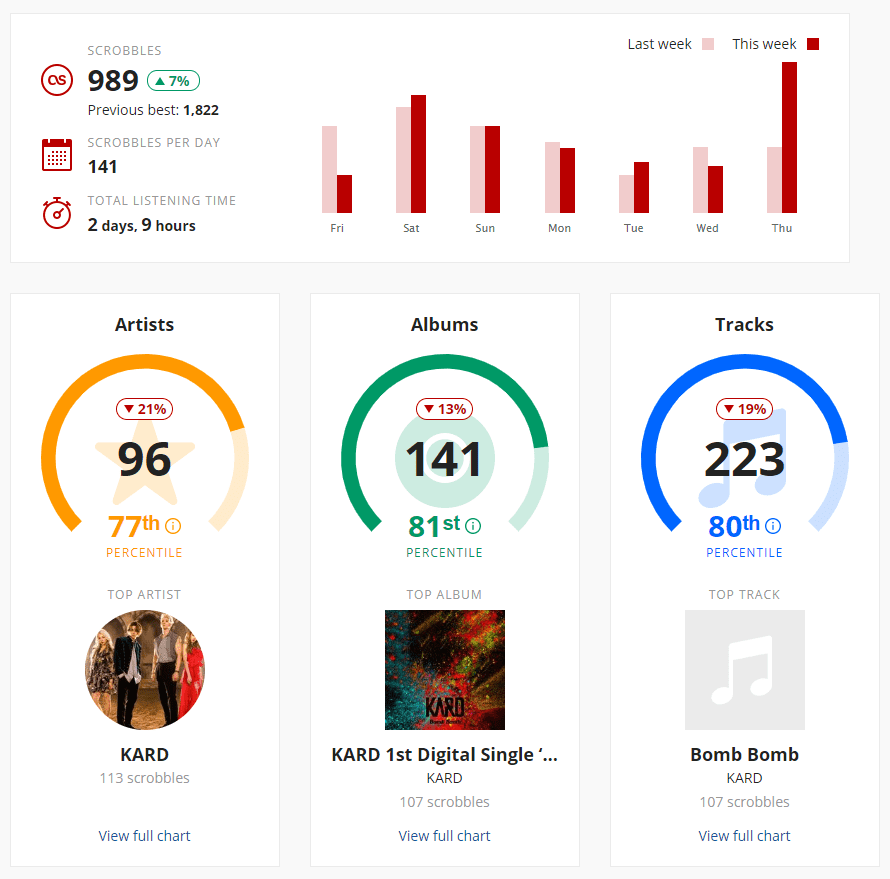Click Thursday's this-week dark red bar
Image resolution: width=890 pixels, height=879 pixels.
pyautogui.click(x=789, y=137)
